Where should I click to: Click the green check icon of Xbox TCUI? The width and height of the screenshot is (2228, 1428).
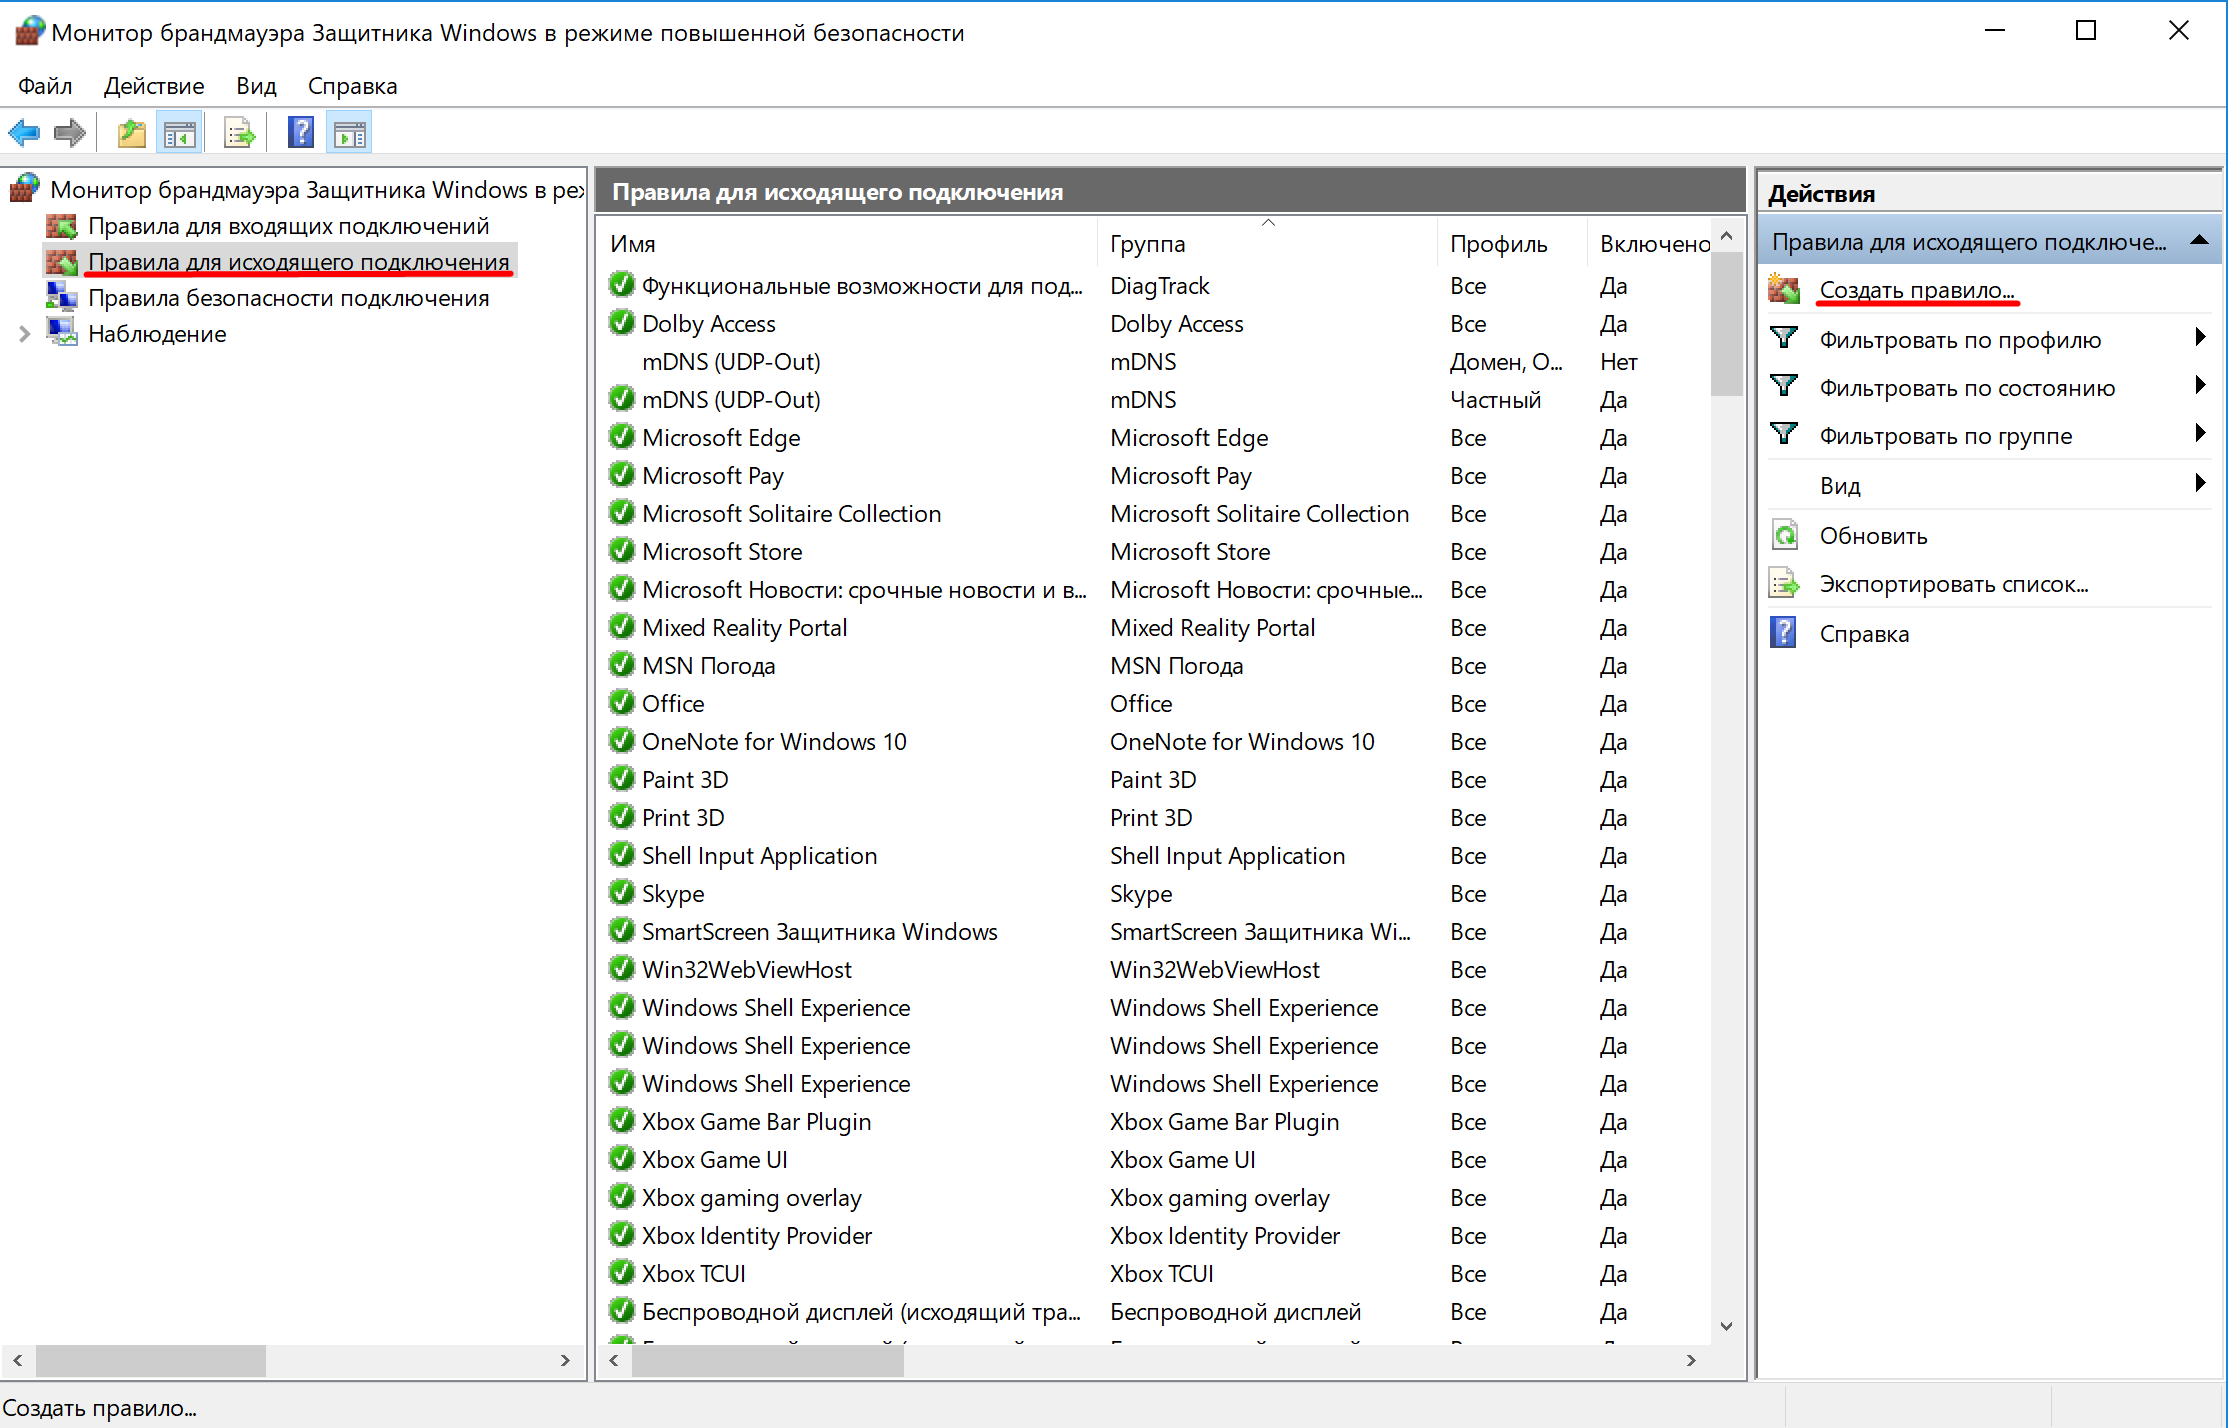point(622,1273)
